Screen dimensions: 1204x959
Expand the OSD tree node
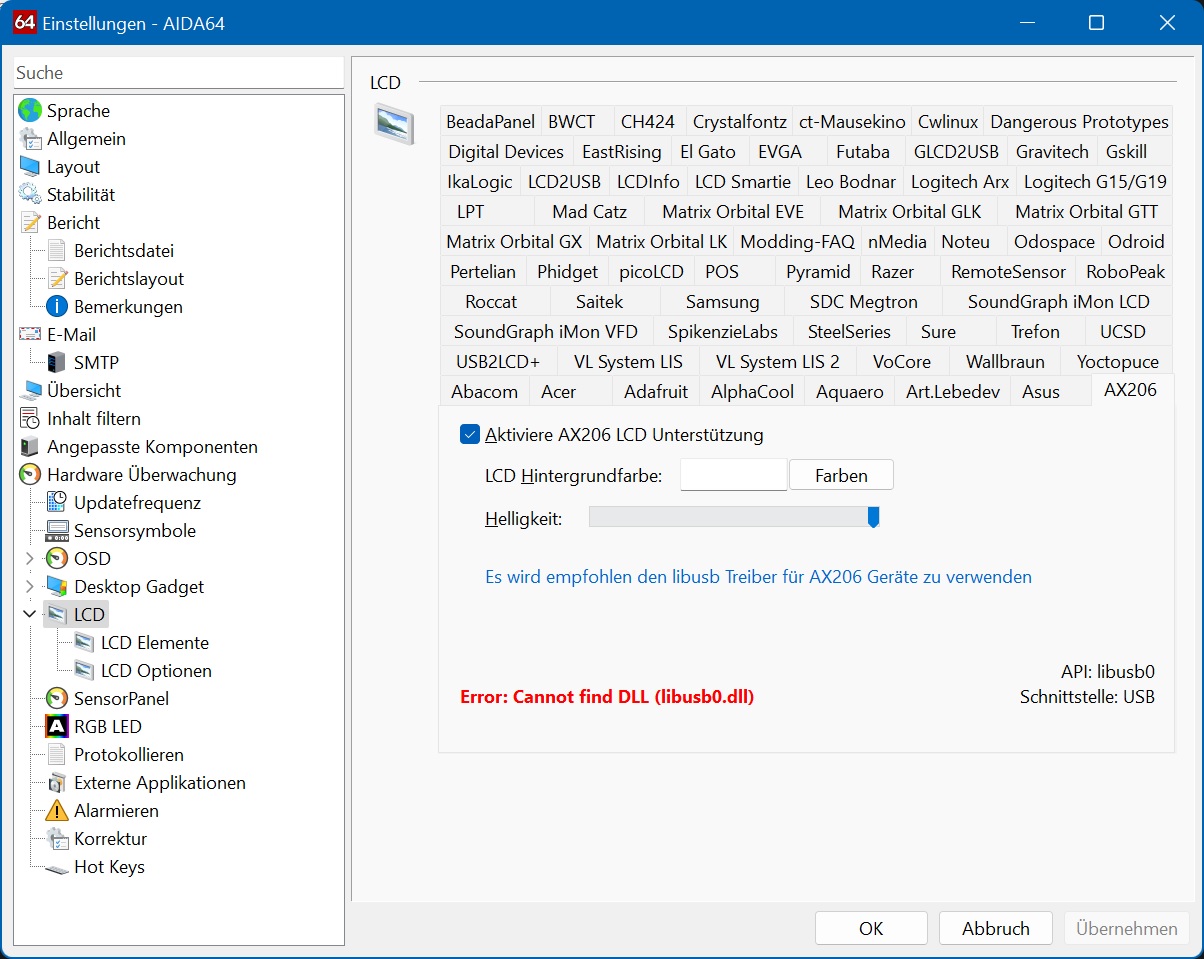tap(30, 559)
